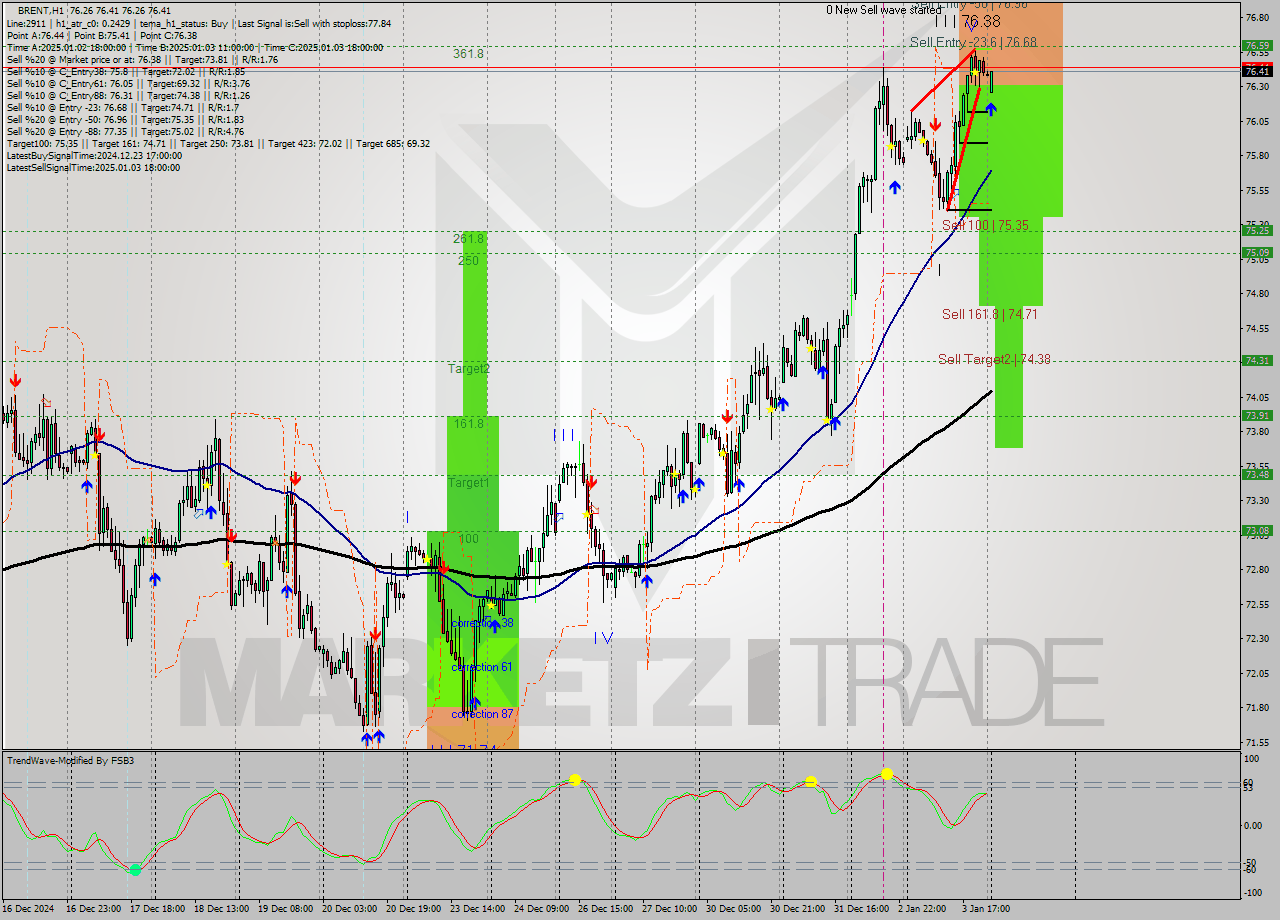Click the '30 Dec 21:00' time axis label
1280x920 pixels.
click(x=798, y=909)
